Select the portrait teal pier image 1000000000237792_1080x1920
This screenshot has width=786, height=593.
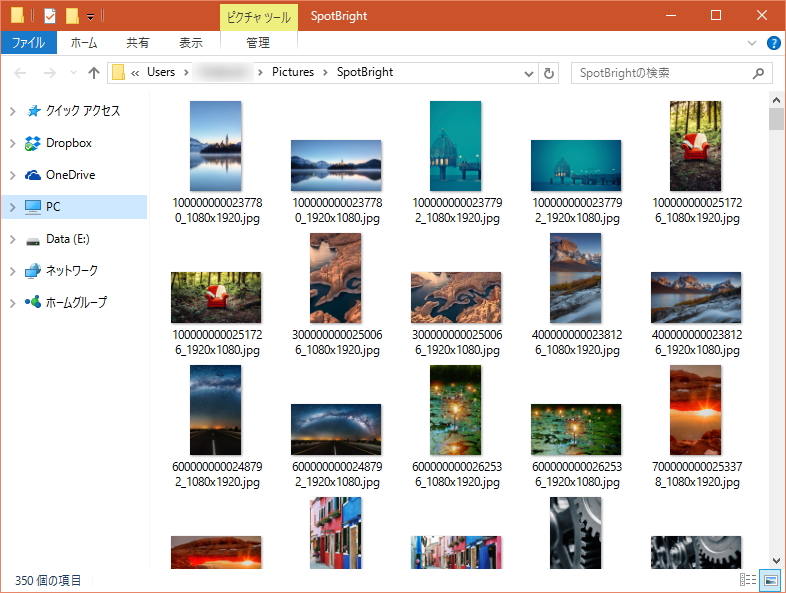click(456, 146)
